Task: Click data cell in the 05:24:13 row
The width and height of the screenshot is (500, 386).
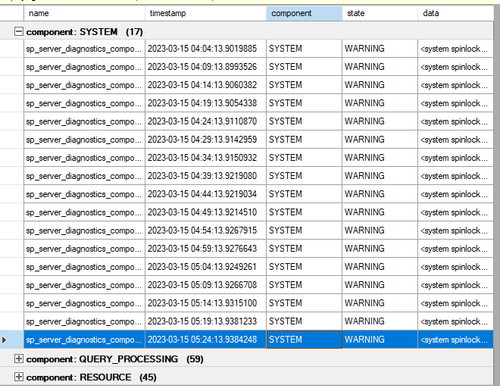Action: tap(456, 340)
